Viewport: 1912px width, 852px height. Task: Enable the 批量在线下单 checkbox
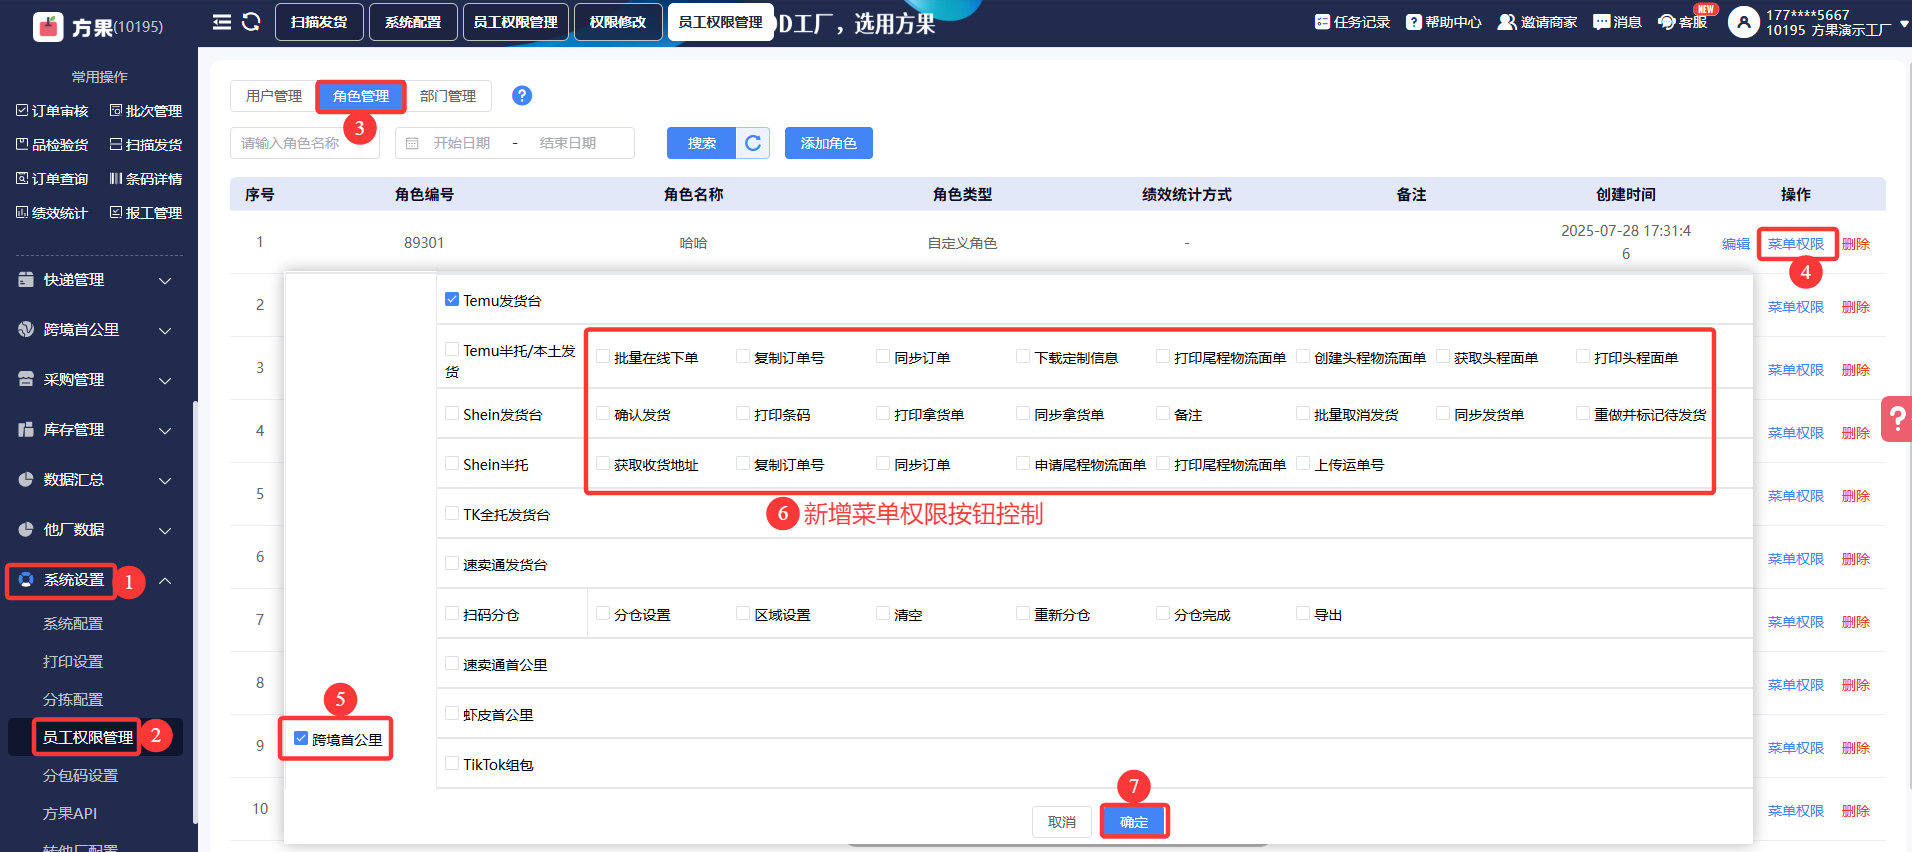point(603,356)
